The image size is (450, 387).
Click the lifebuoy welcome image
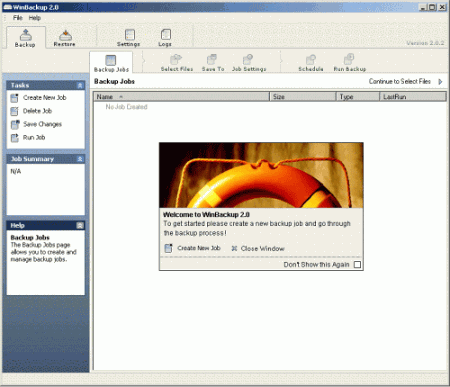(x=261, y=175)
